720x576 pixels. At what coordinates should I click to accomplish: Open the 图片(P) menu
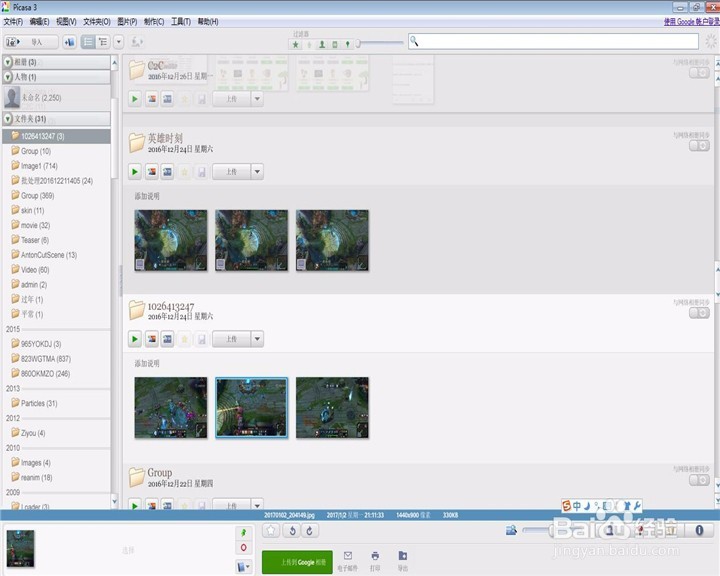click(127, 22)
